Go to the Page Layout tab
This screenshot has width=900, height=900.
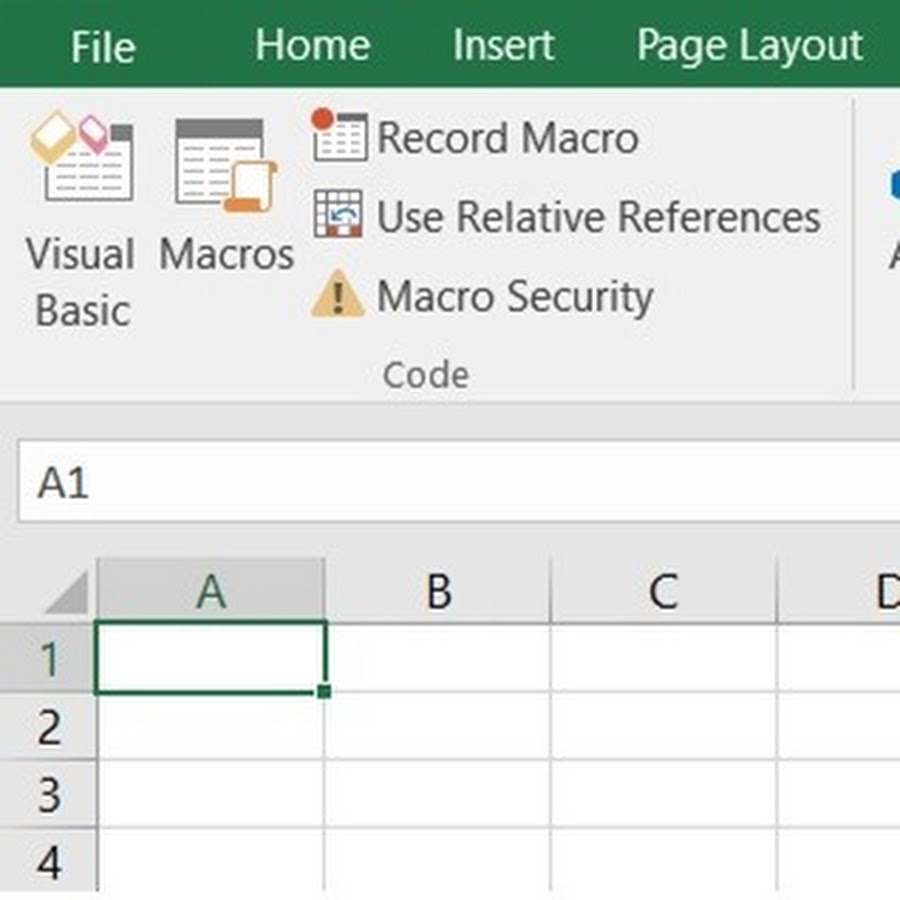[x=749, y=46]
